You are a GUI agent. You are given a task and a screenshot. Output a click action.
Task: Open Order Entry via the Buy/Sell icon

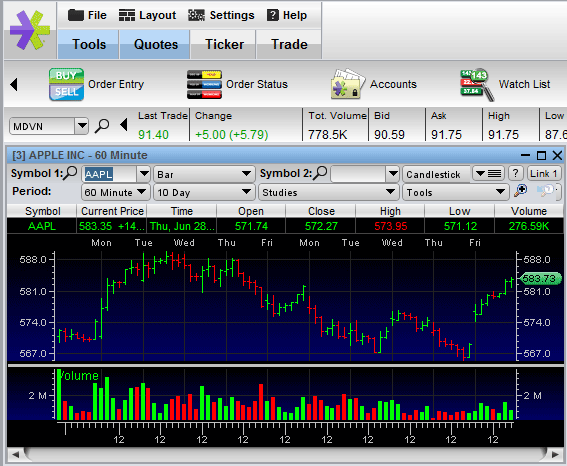pos(67,84)
